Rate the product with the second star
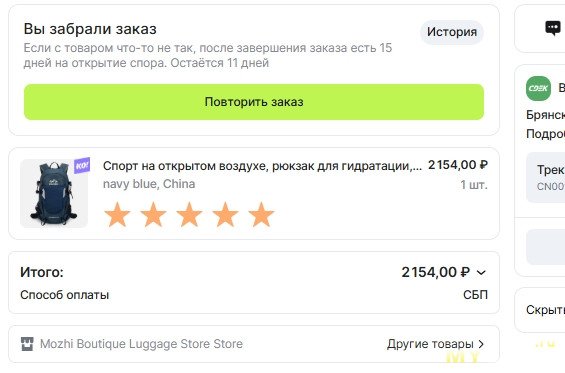The width and height of the screenshot is (565, 373). pos(153,214)
